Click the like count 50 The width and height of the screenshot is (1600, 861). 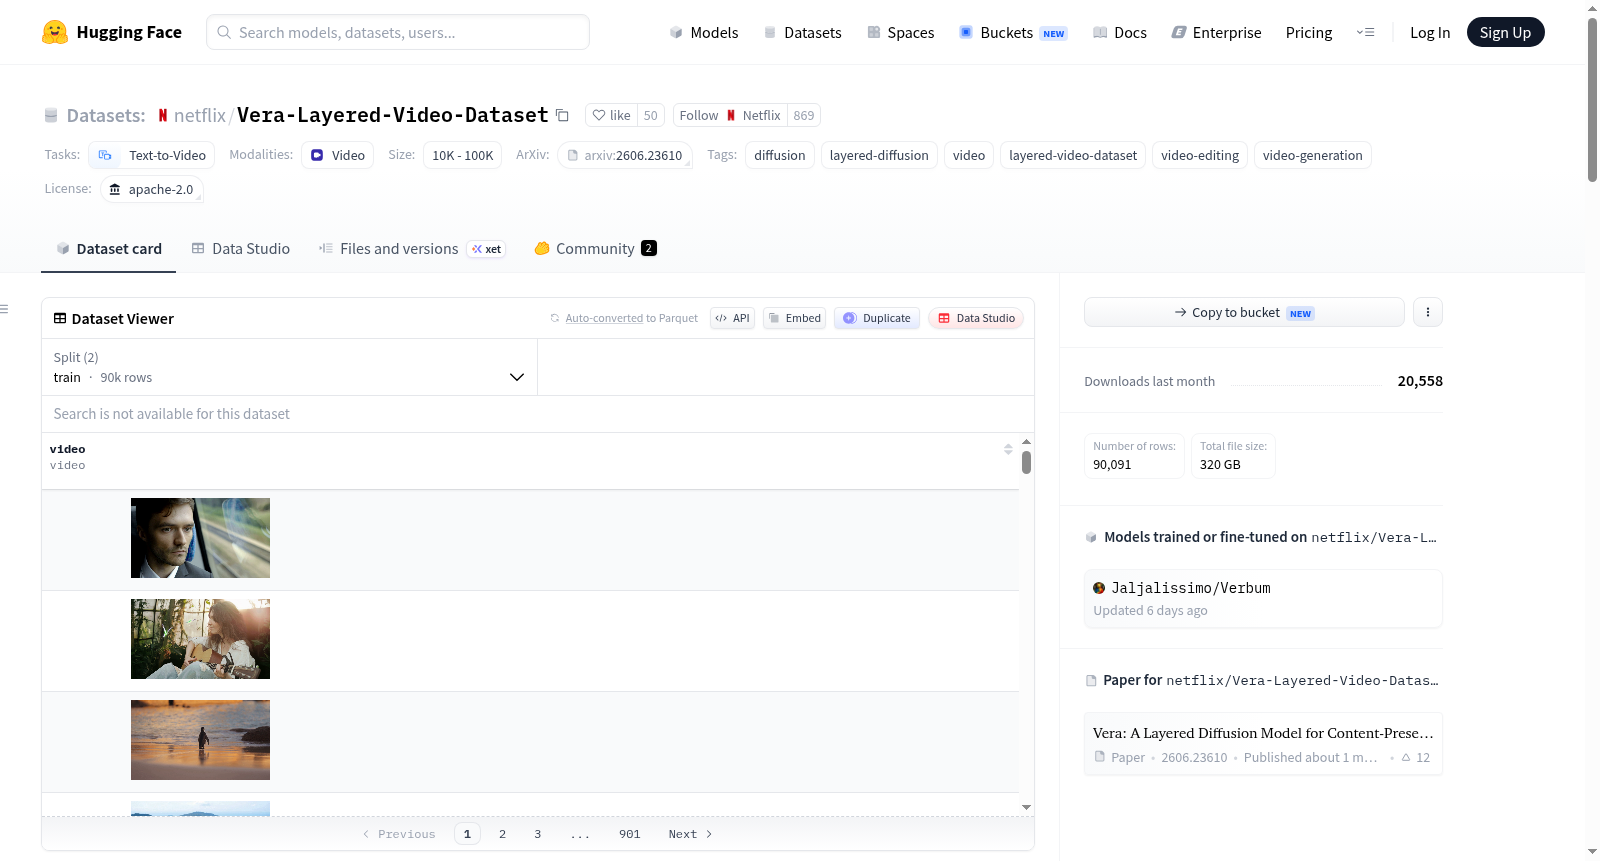point(651,115)
